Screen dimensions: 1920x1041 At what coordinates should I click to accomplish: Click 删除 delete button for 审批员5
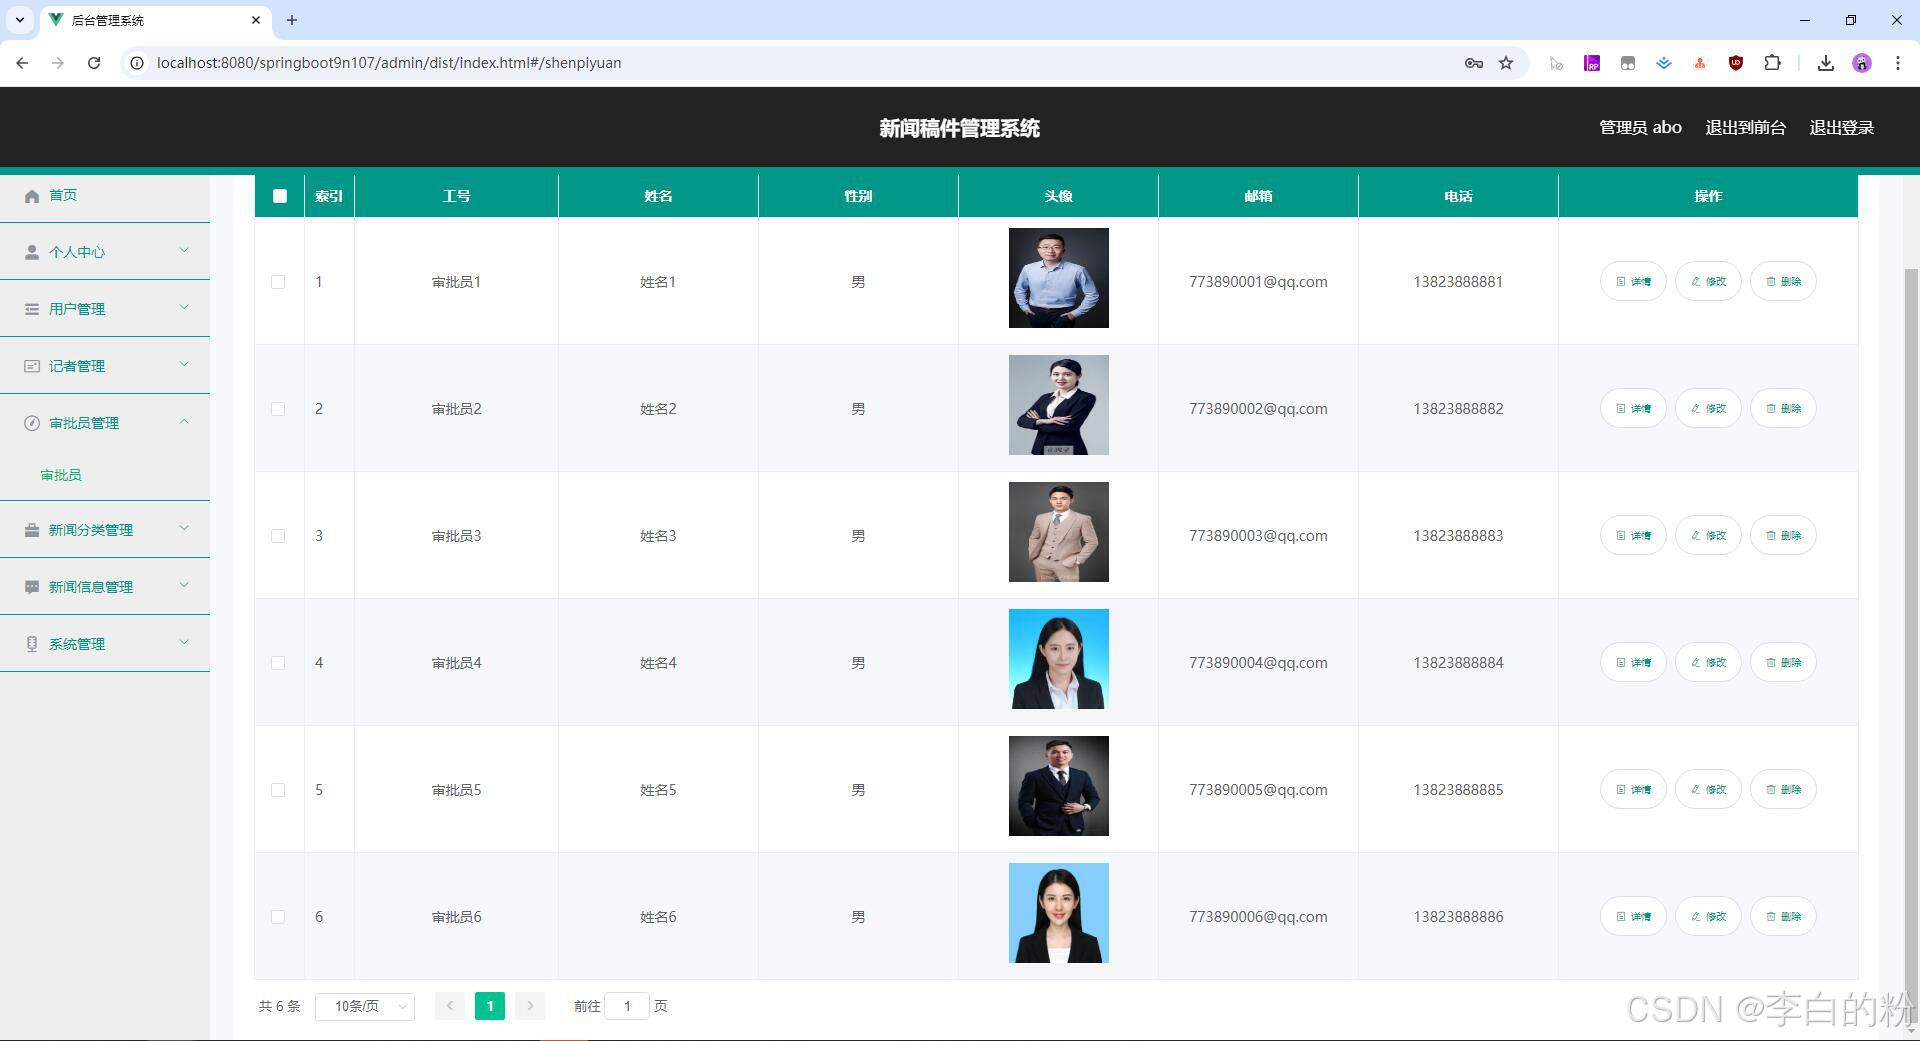coord(1783,789)
